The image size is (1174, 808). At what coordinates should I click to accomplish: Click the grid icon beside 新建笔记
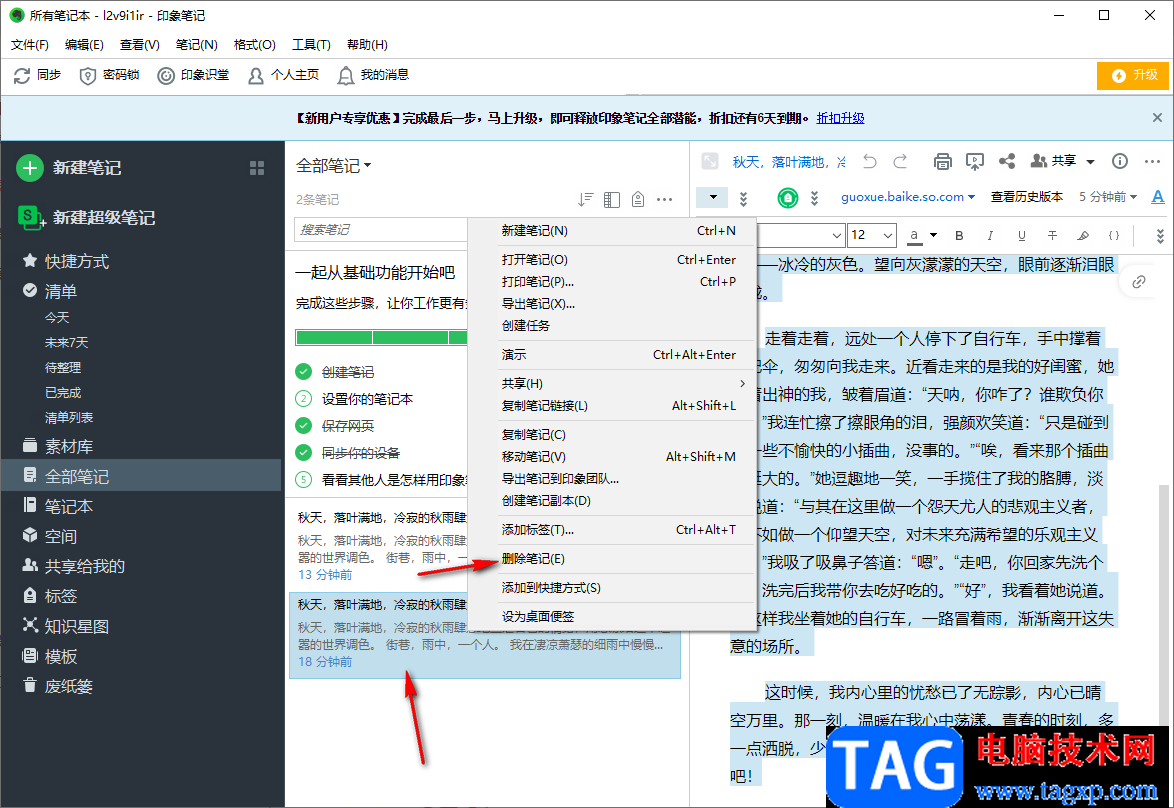pos(257,168)
